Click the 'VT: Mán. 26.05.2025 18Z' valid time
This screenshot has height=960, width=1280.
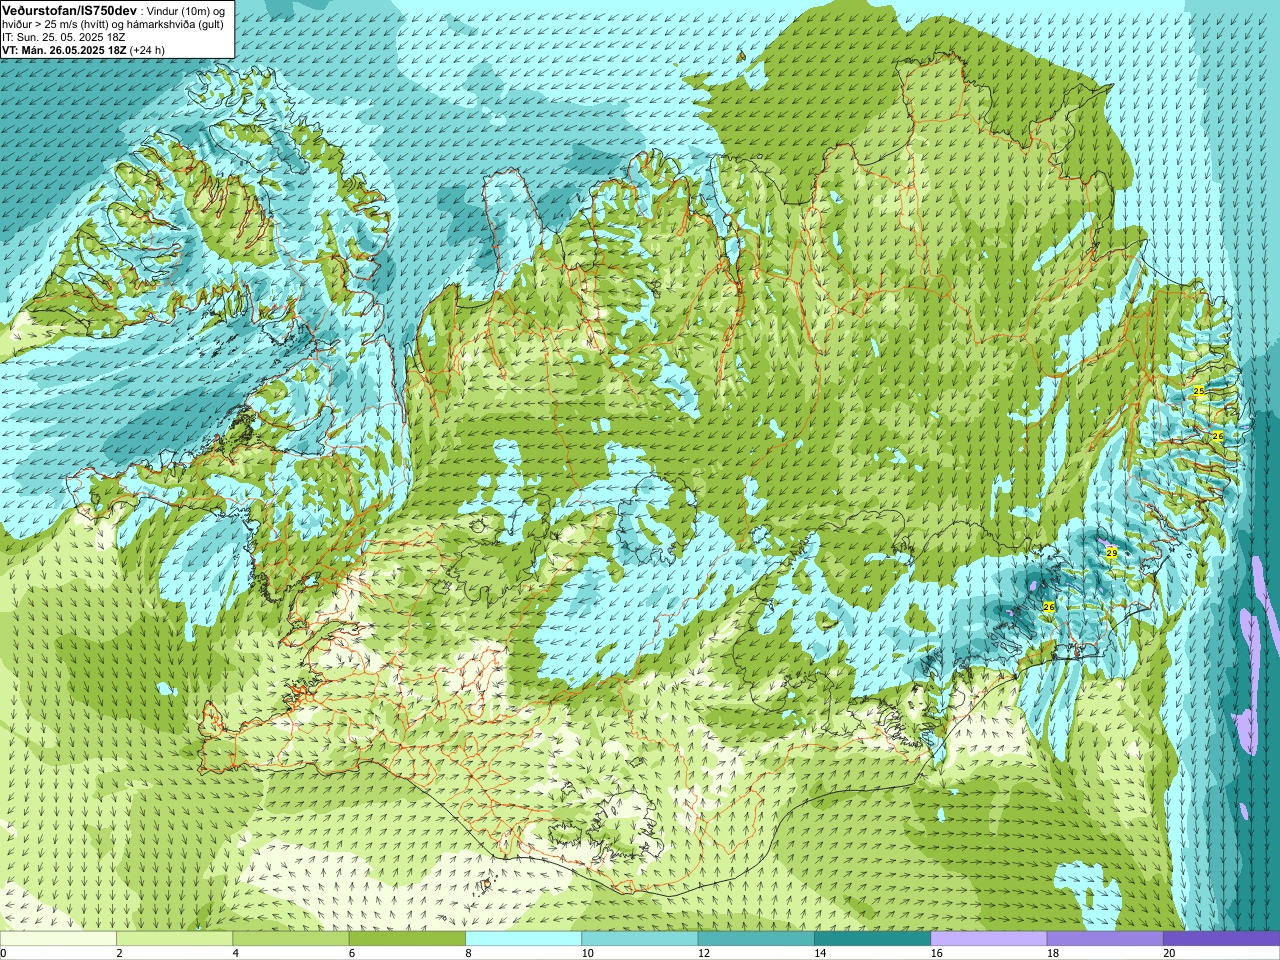(63, 50)
